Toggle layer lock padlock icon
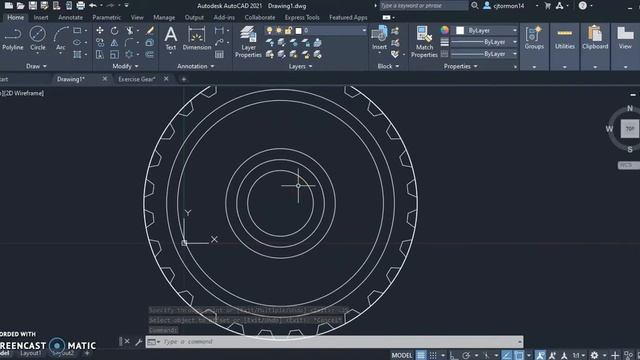The height and width of the screenshot is (360, 640). [289, 31]
